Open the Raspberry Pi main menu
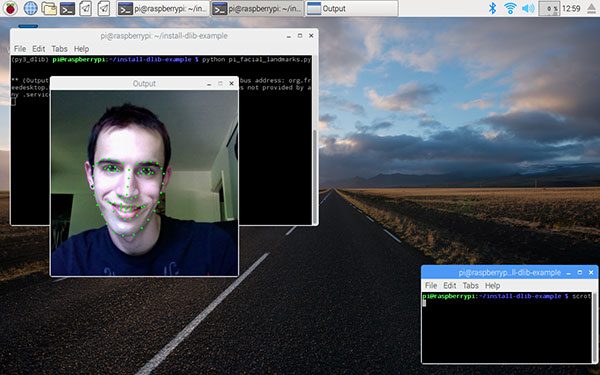 [x=10, y=8]
